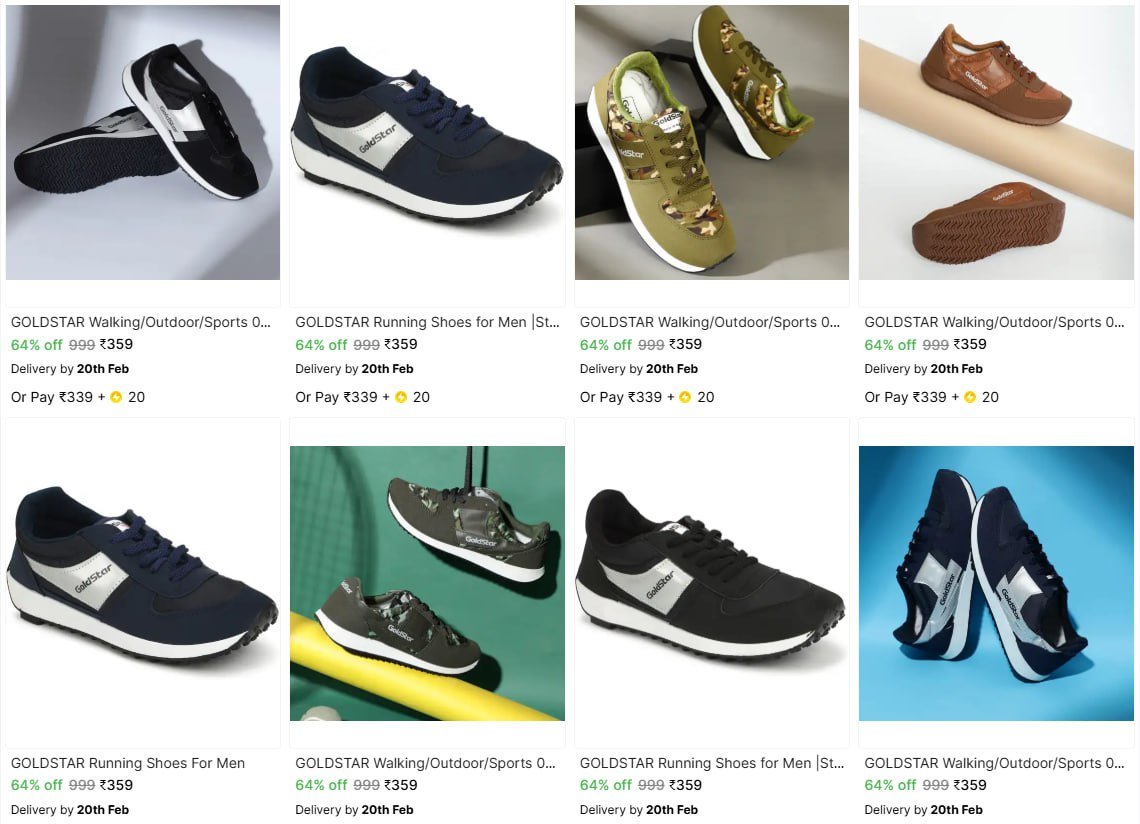1140x824 pixels.
Task: Click "64% off" under the grey-background black shoes
Action: coord(37,344)
